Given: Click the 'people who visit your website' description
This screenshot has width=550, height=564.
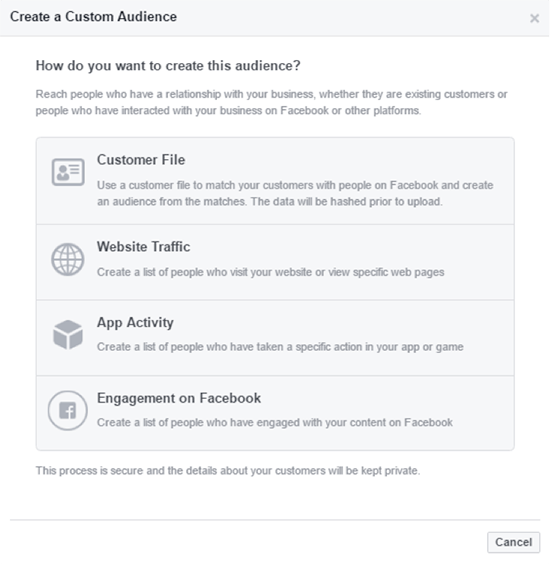Looking at the screenshot, I should pyautogui.click(x=271, y=272).
